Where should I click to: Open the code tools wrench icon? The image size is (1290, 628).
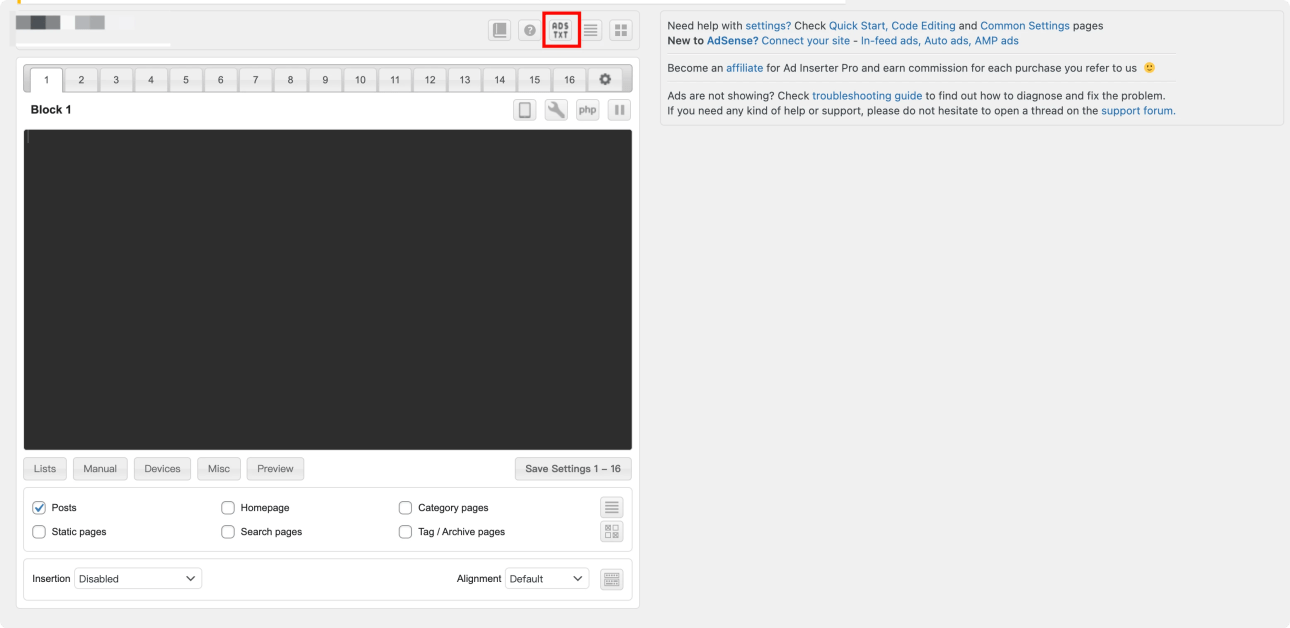click(556, 110)
